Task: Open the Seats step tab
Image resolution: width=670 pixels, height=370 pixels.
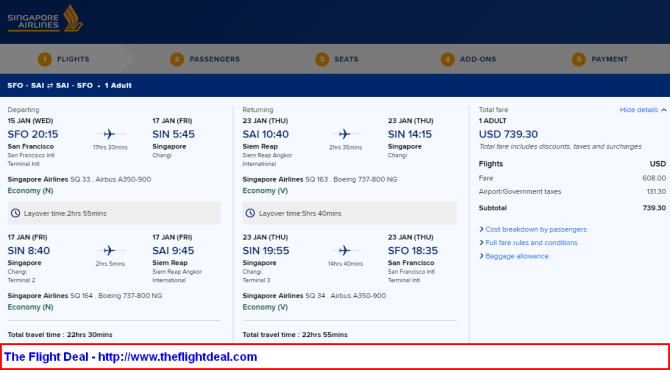Action: click(x=337, y=59)
